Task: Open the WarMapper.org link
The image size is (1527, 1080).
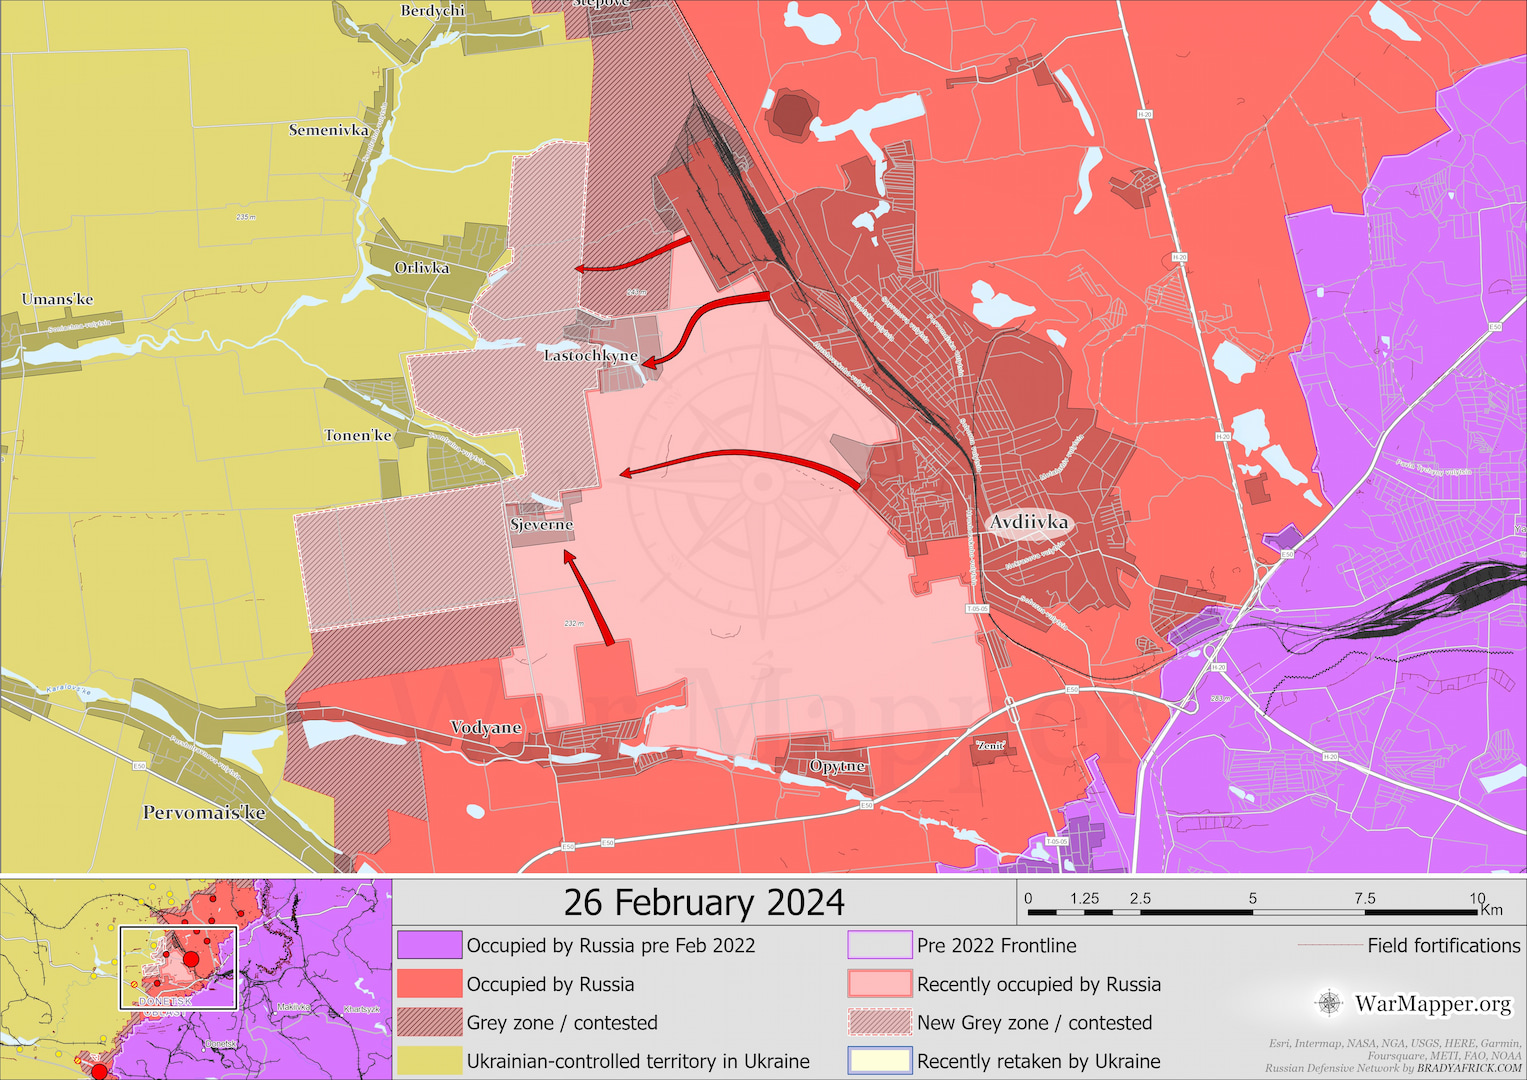Action: 1432,1003
